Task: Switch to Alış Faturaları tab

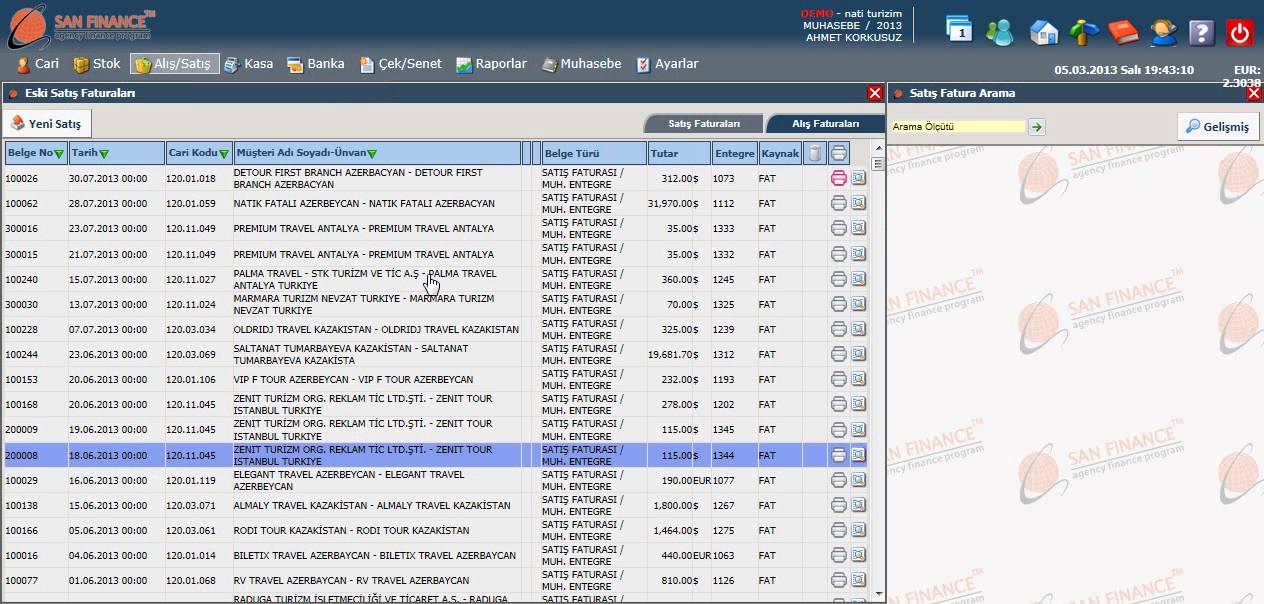Action: click(x=825, y=124)
